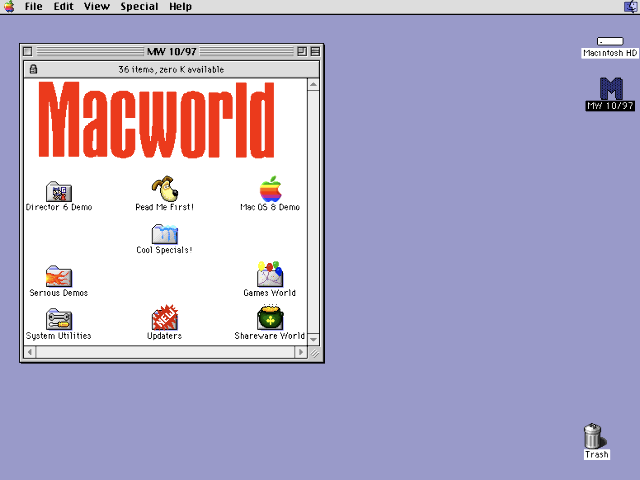The image size is (640, 480).
Task: Click the 'Trash' label
Action: point(596,455)
